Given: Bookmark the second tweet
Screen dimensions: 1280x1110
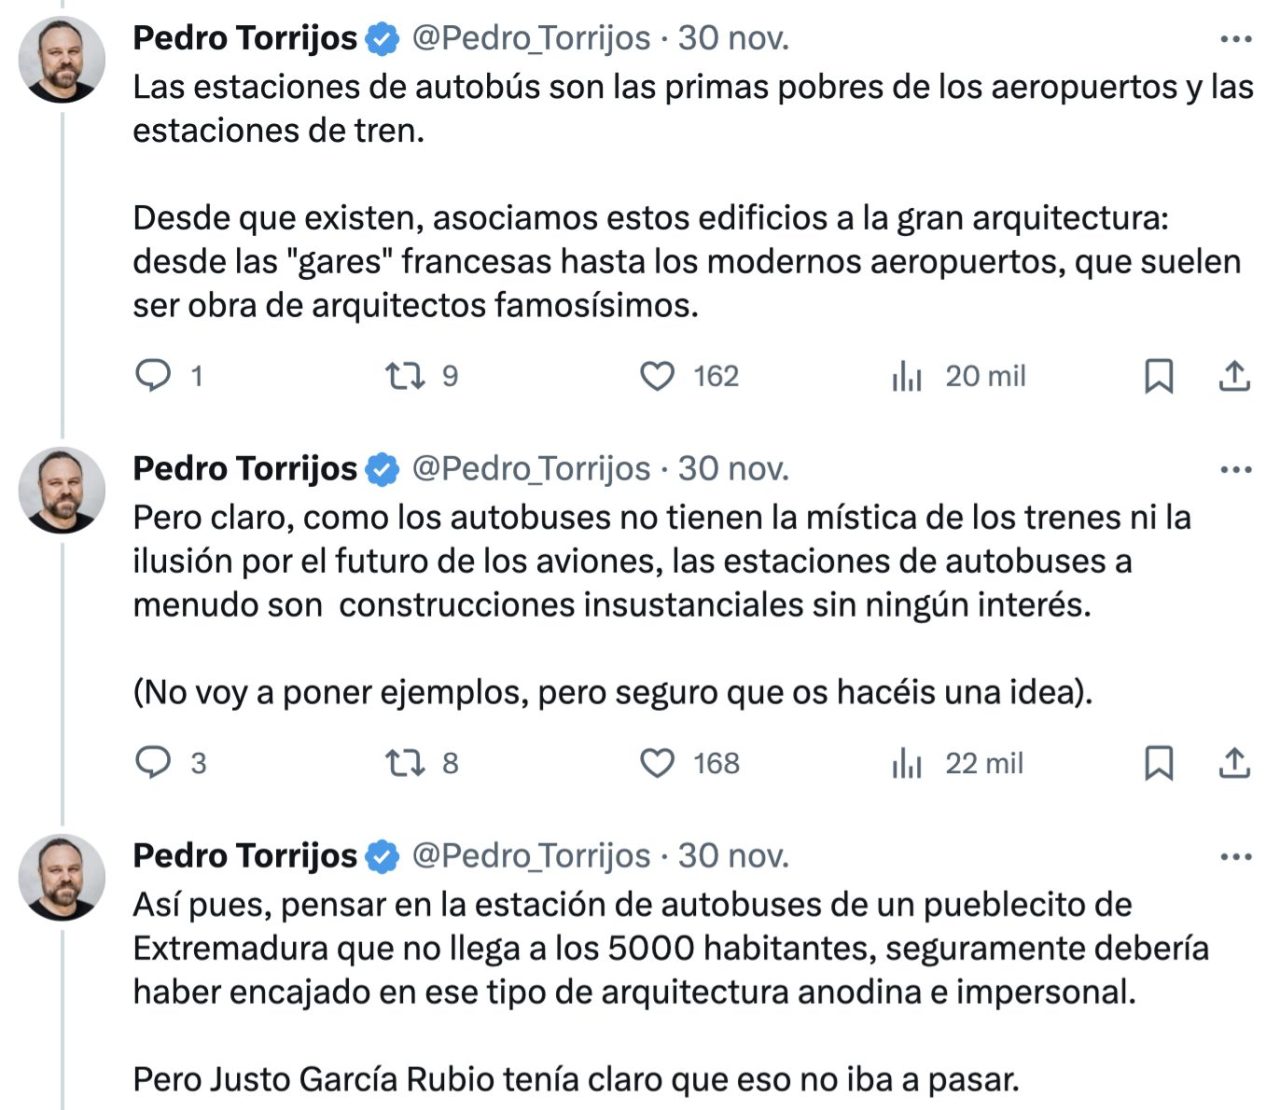Looking at the screenshot, I should pyautogui.click(x=1158, y=763).
